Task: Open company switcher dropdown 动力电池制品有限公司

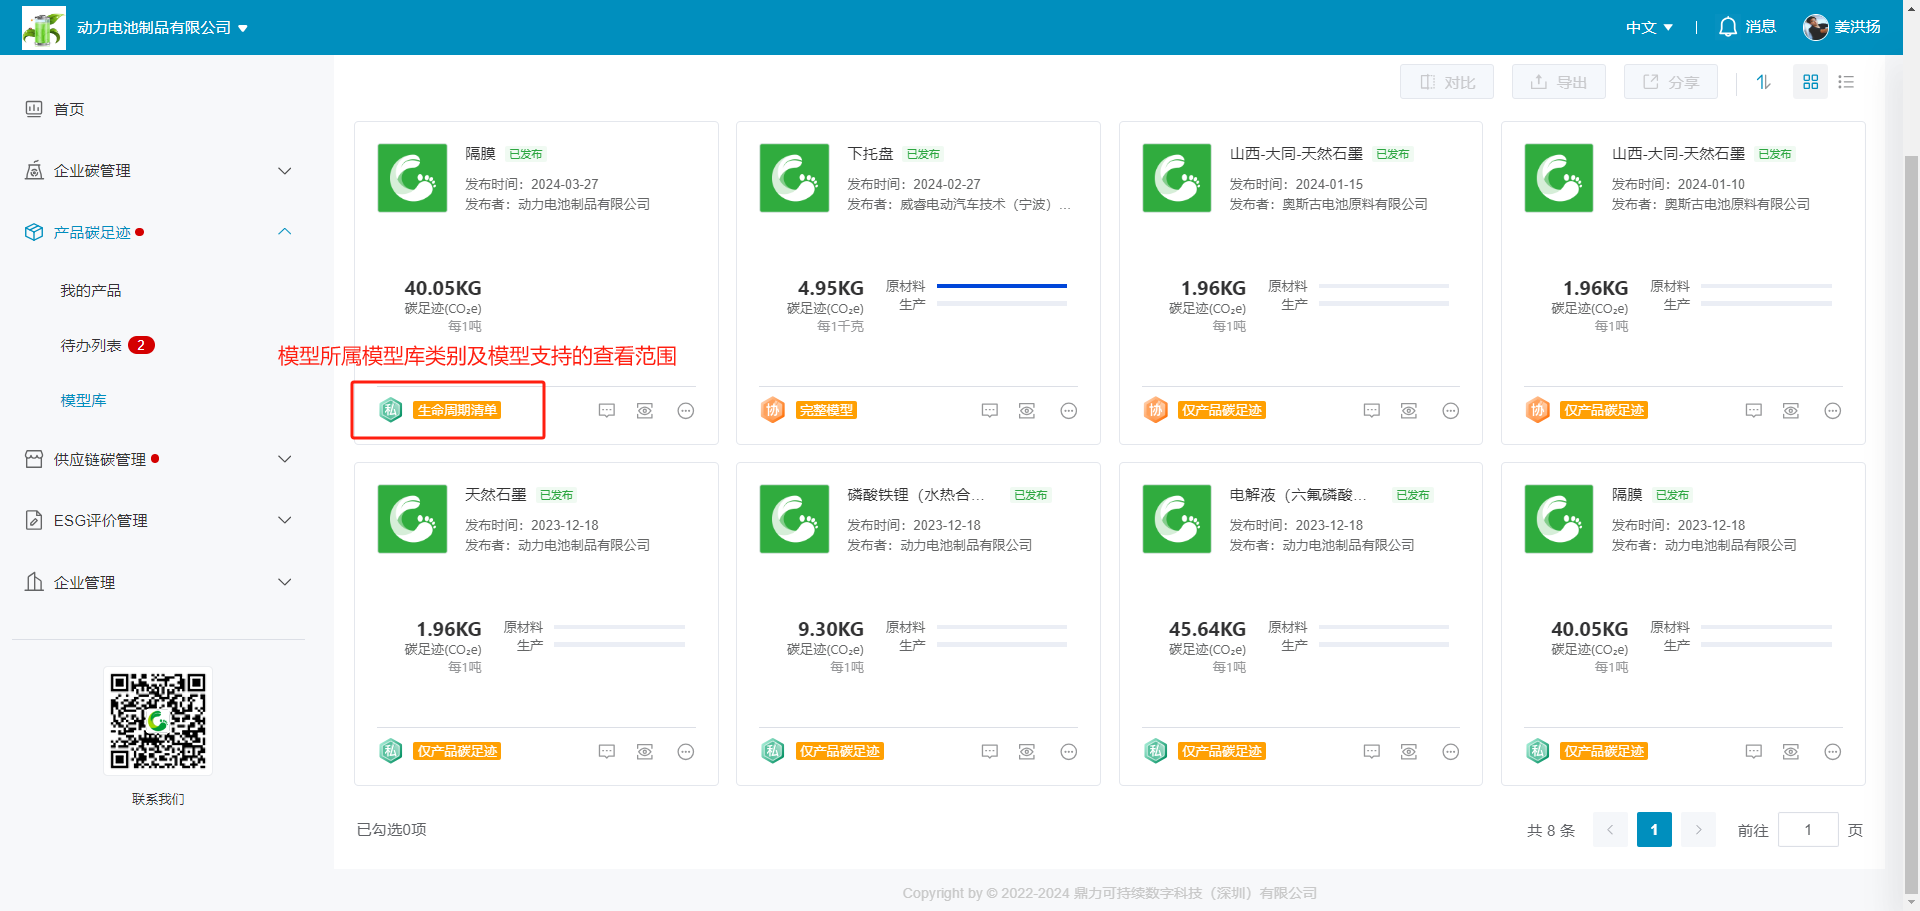Action: pos(162,28)
